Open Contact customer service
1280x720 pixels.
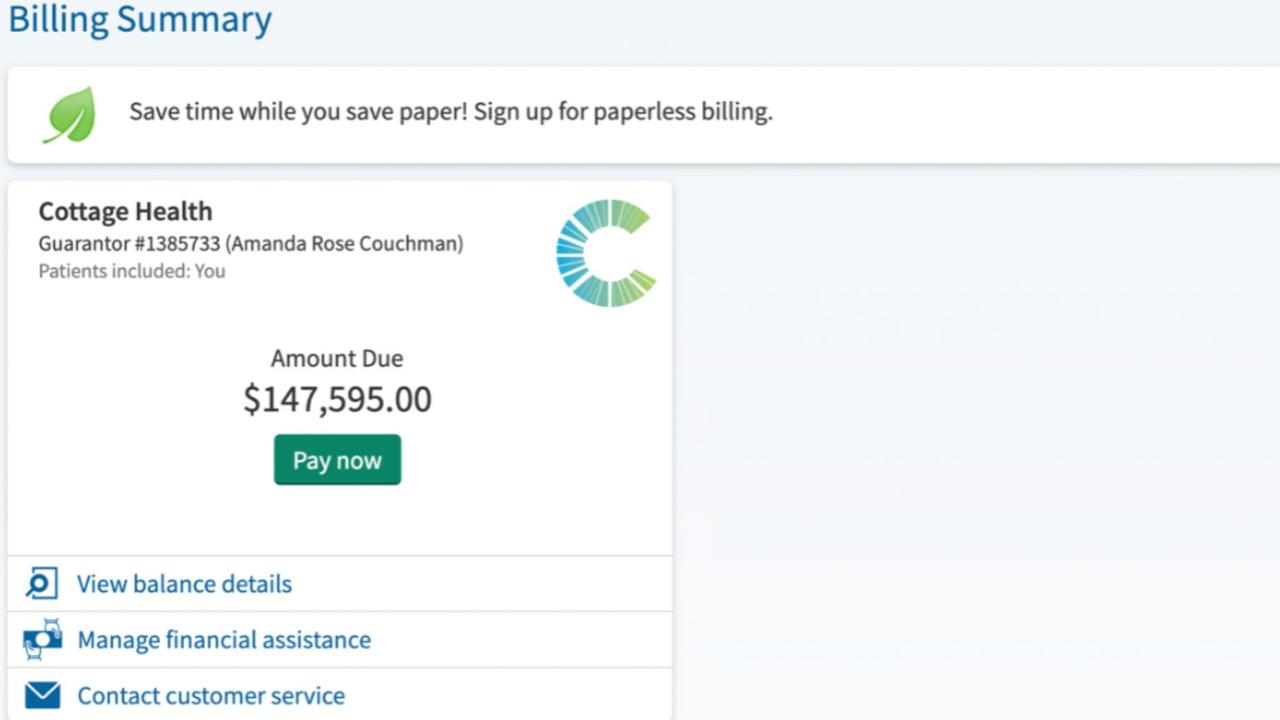[x=211, y=696]
